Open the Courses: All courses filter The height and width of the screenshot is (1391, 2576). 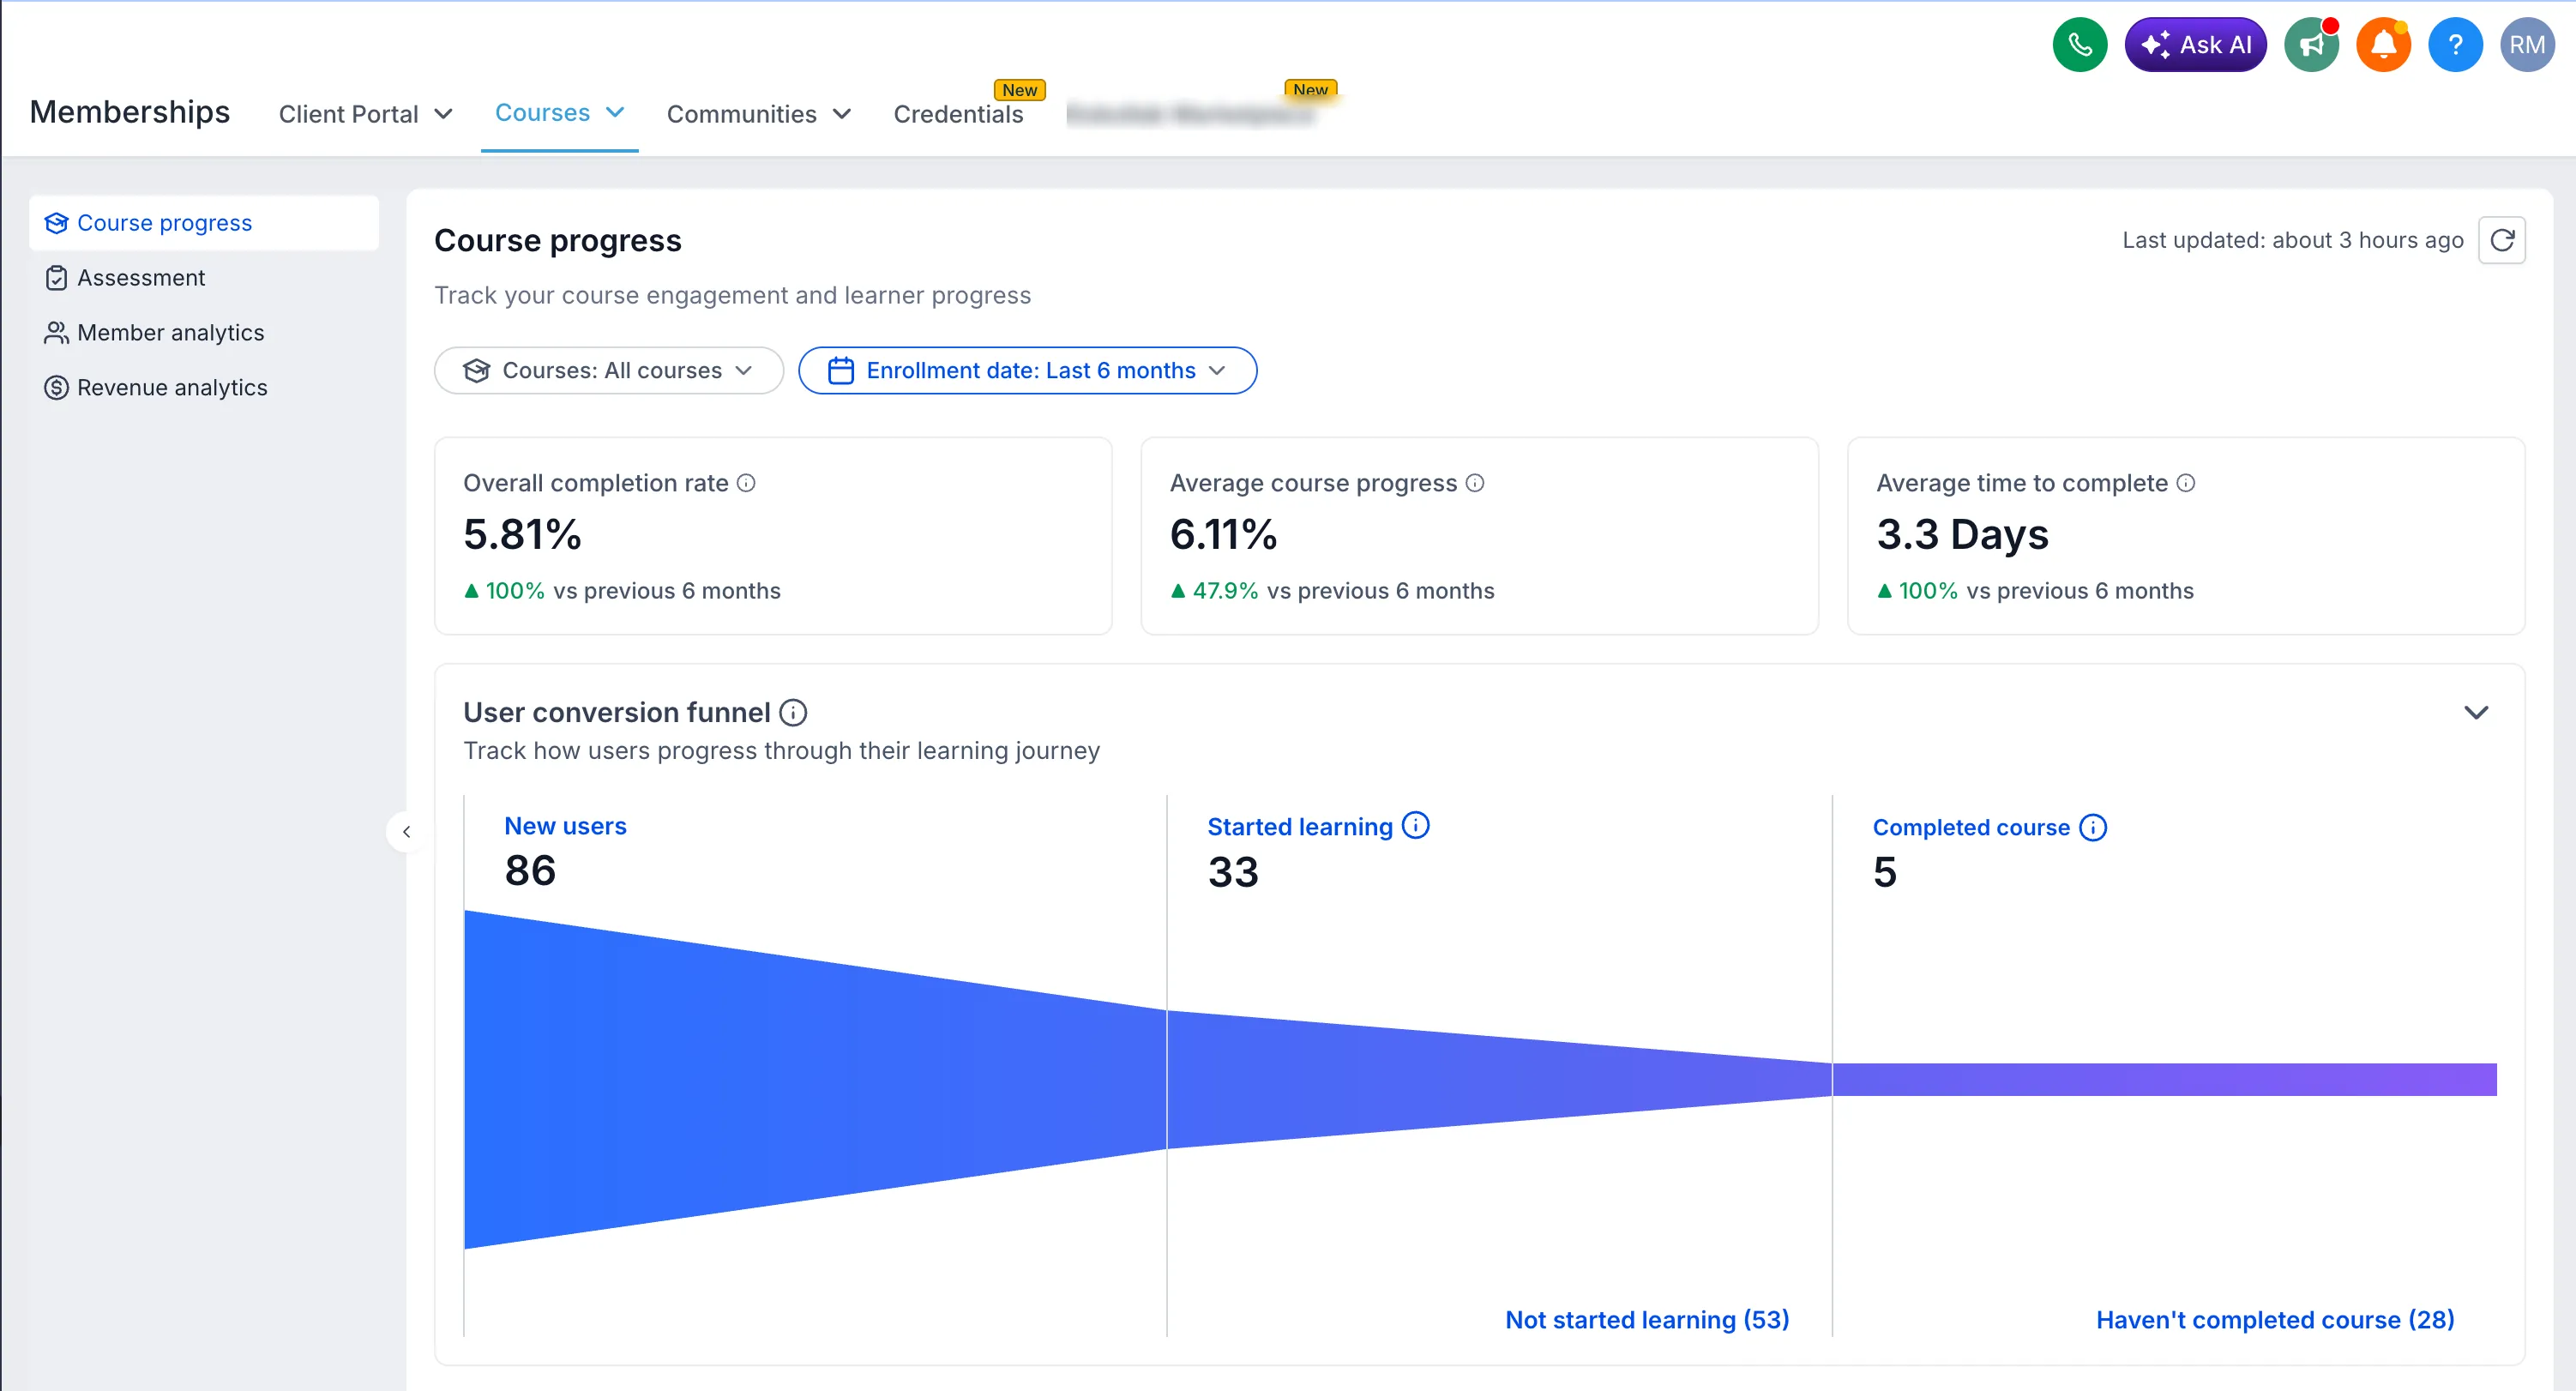click(608, 371)
